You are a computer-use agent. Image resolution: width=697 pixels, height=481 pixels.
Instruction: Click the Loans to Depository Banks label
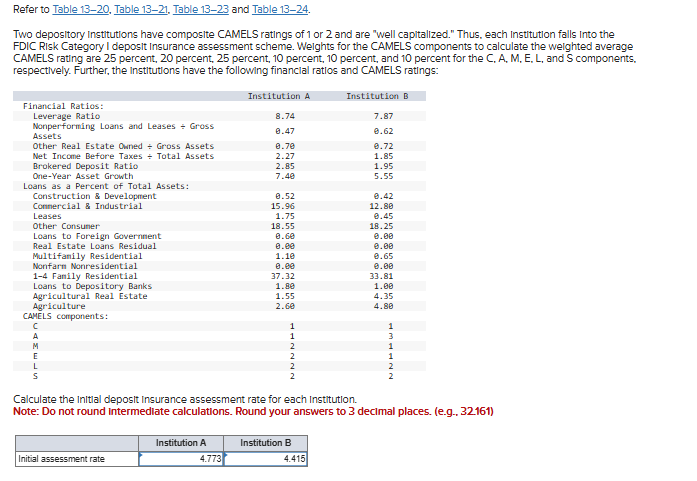point(92,286)
